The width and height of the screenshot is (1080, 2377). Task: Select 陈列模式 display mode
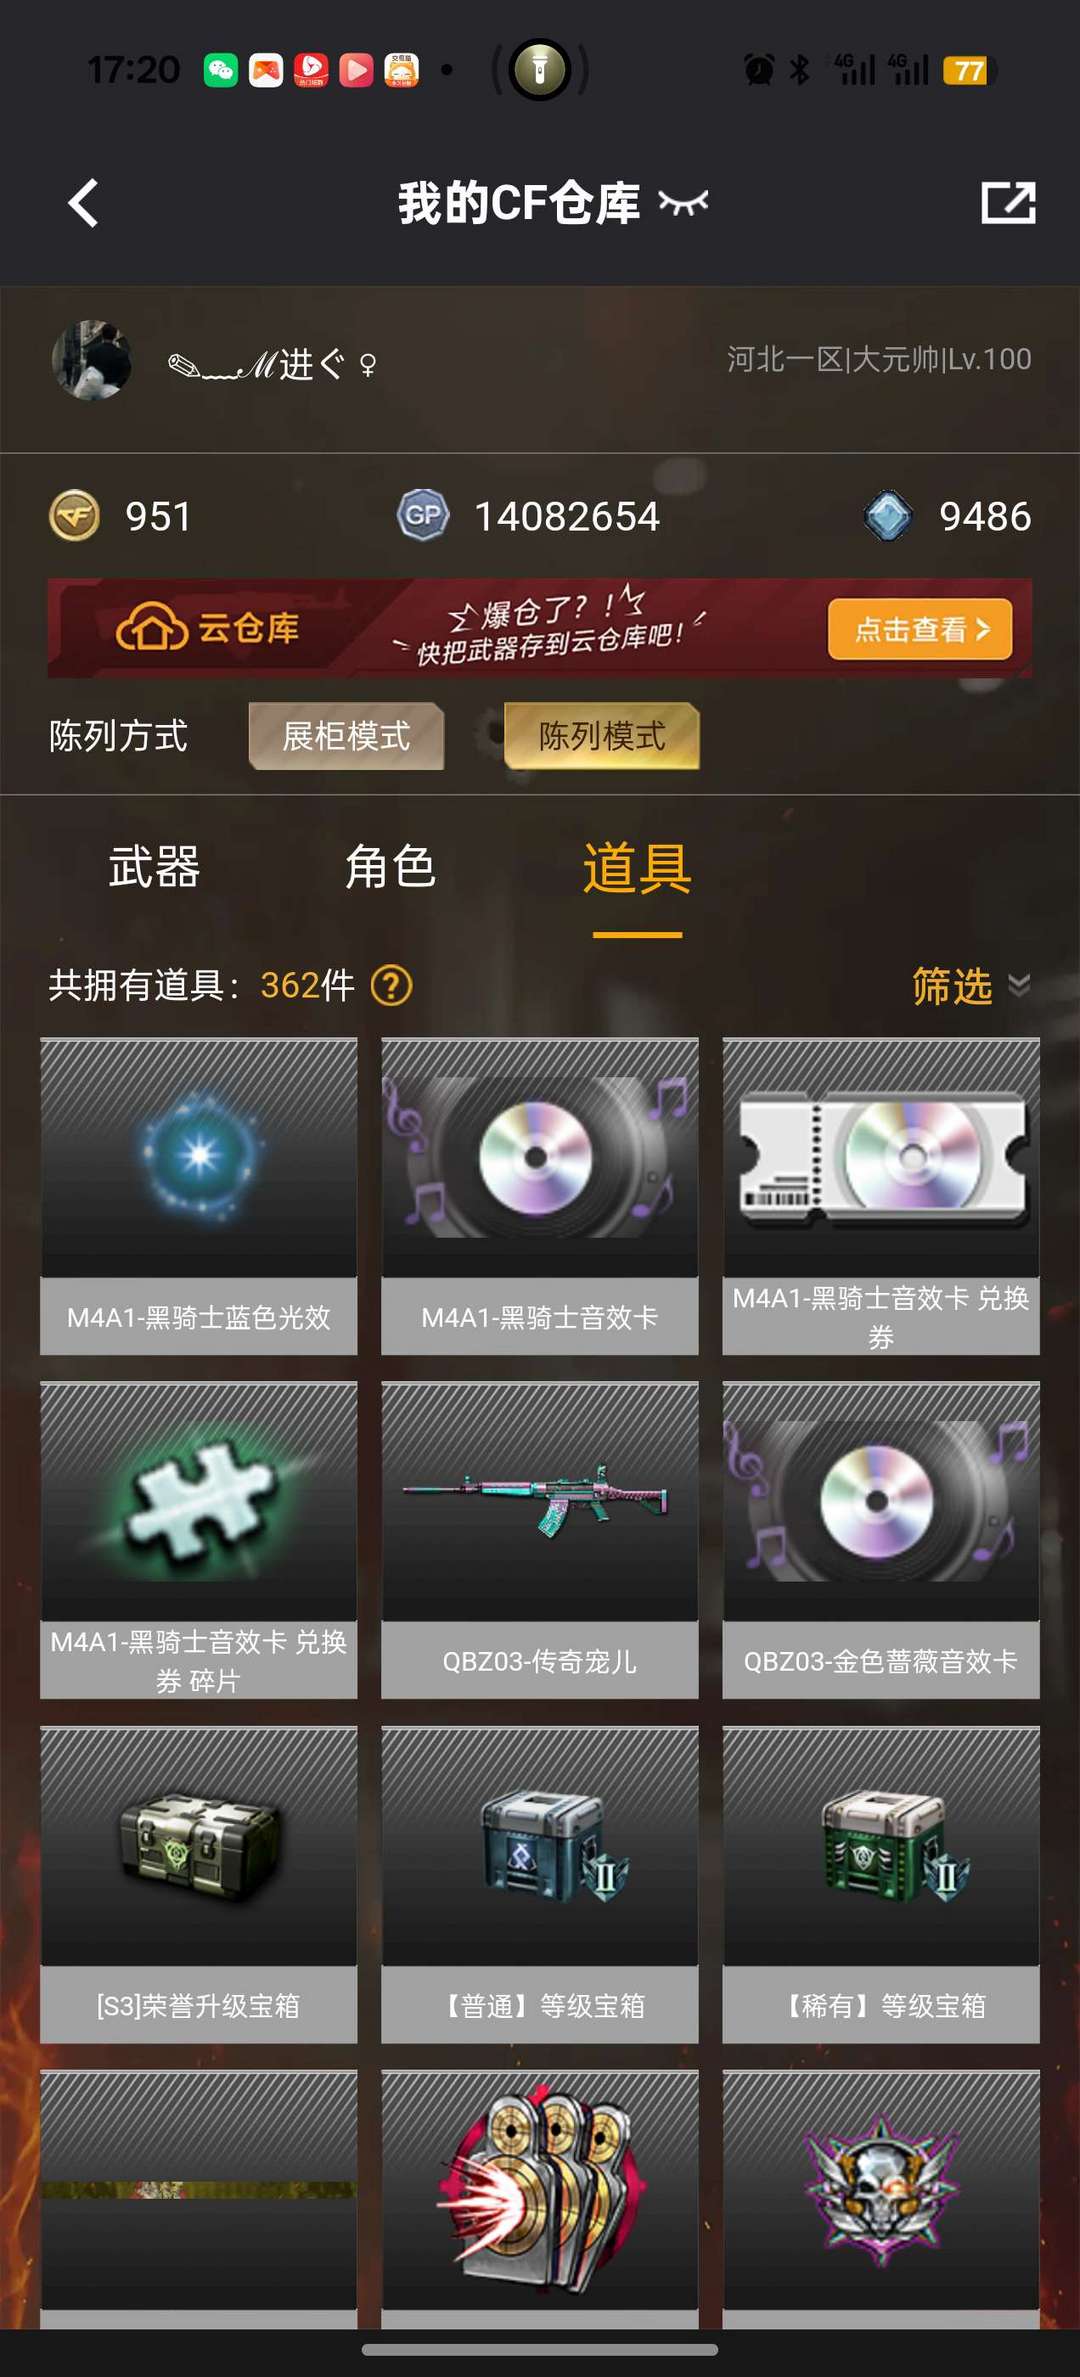[602, 736]
